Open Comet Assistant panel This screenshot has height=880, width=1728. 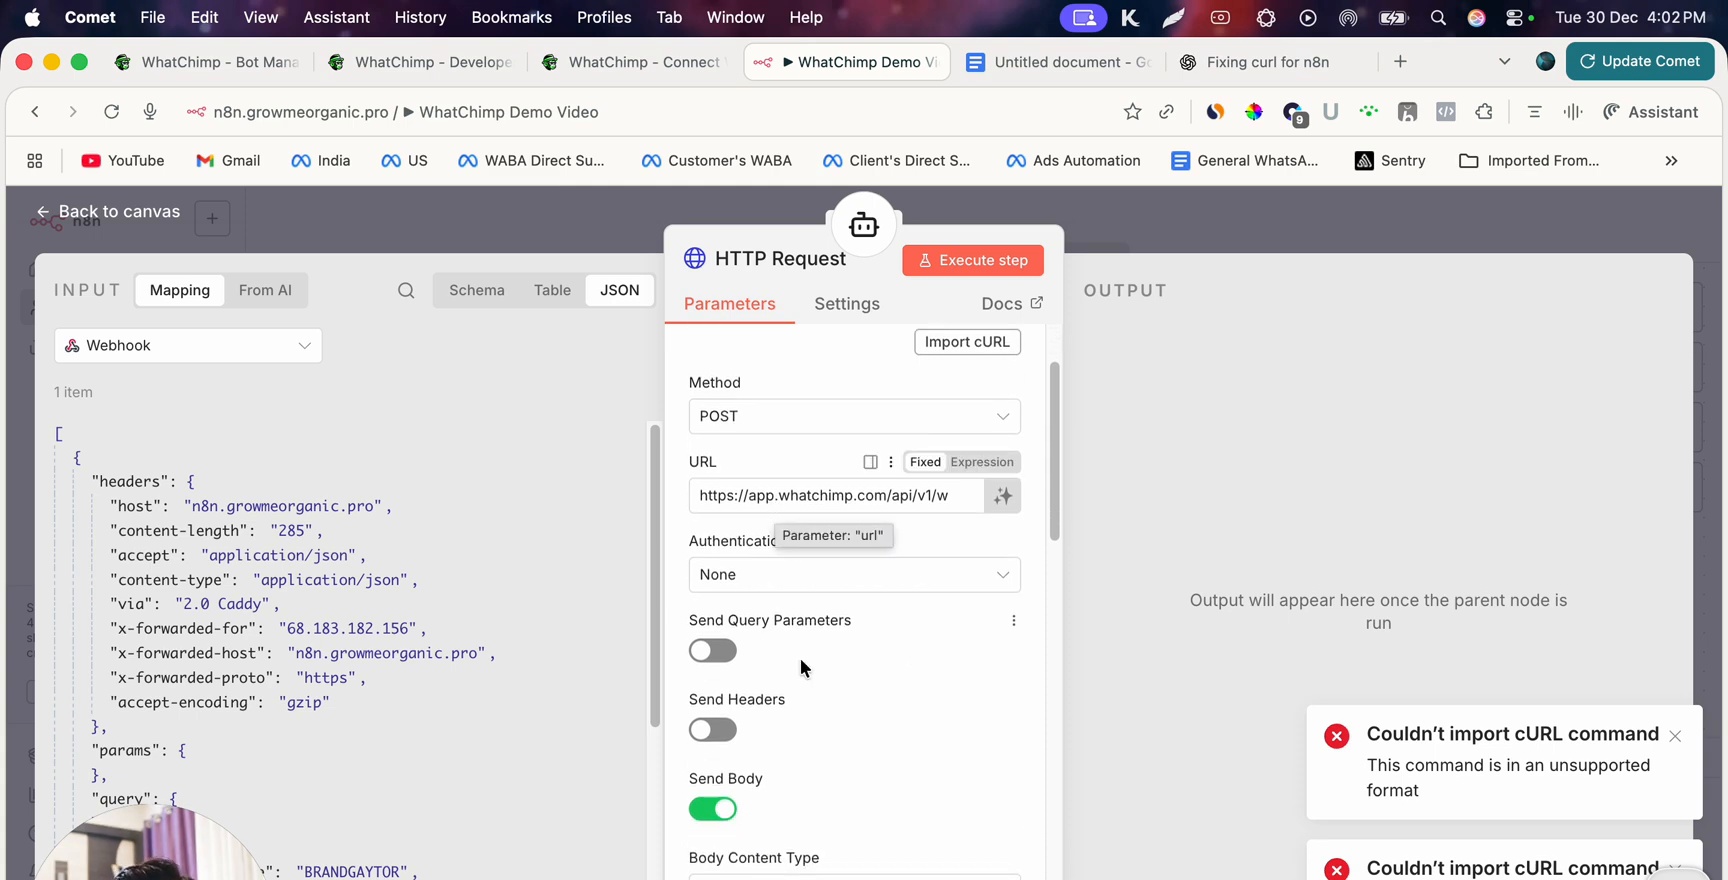(1650, 112)
